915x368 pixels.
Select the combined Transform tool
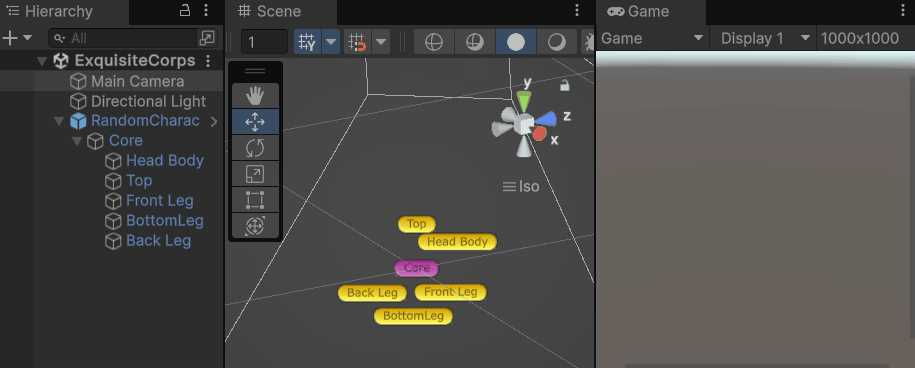(255, 226)
